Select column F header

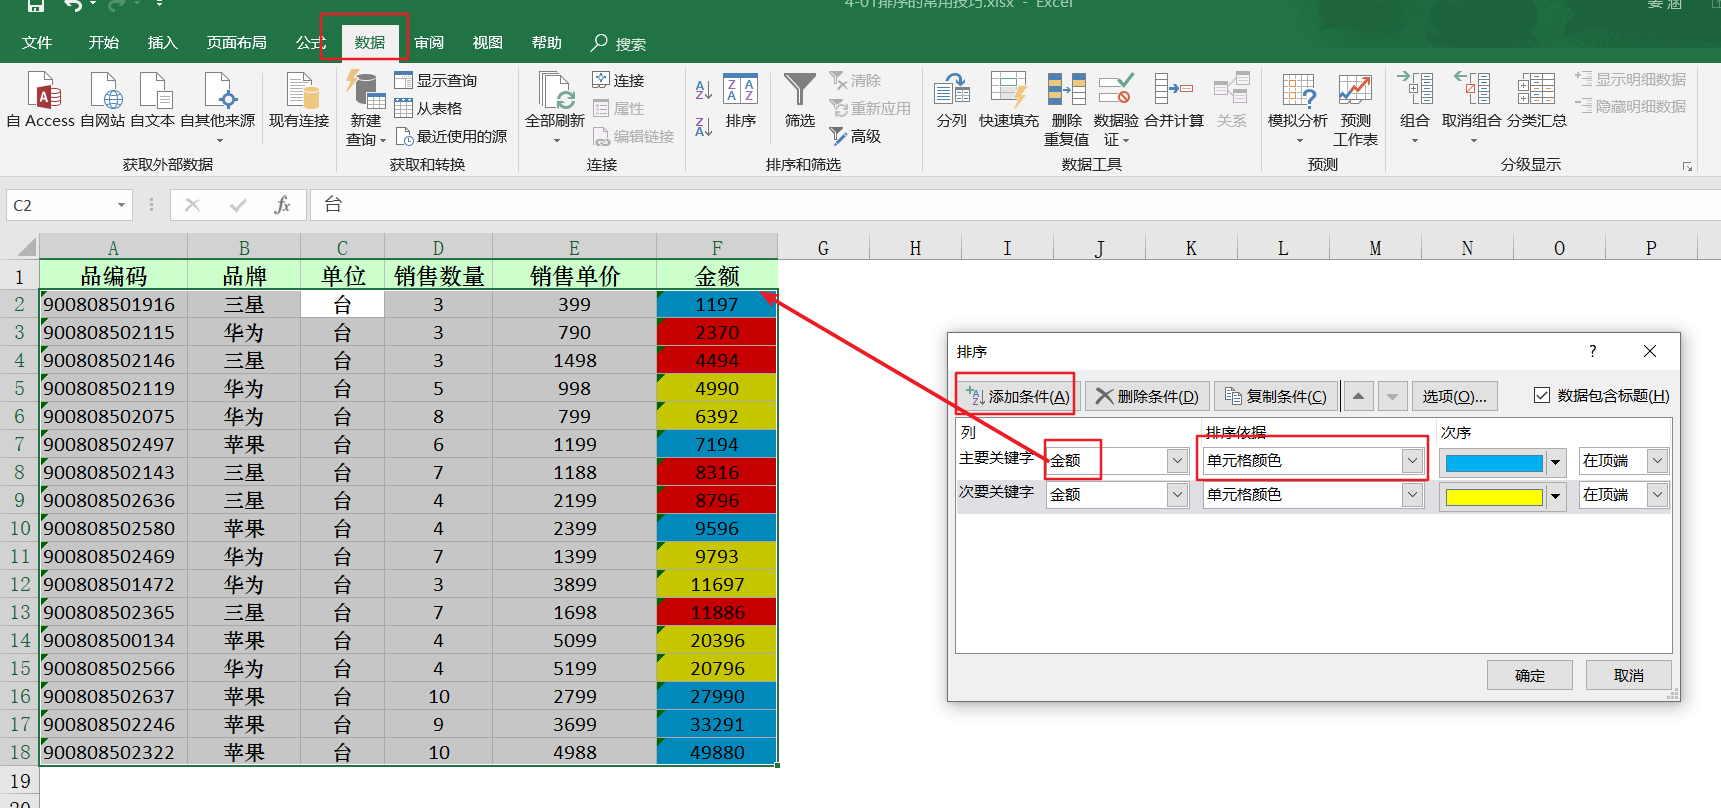pyautogui.click(x=717, y=248)
